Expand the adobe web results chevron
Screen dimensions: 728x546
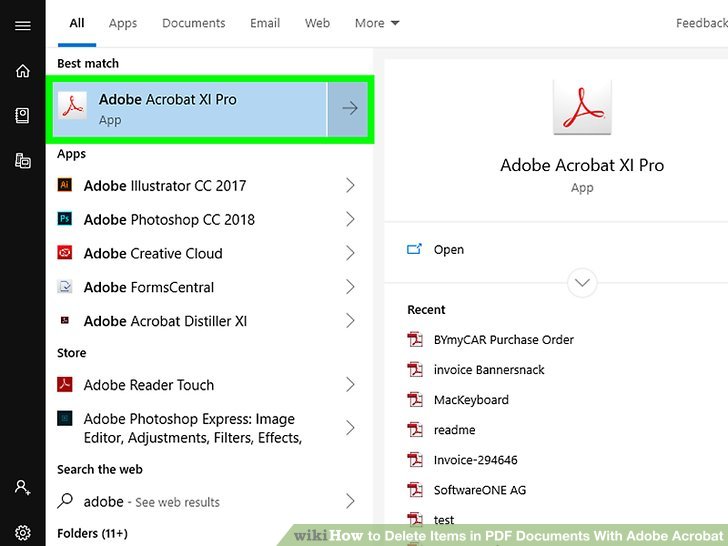pyautogui.click(x=351, y=501)
